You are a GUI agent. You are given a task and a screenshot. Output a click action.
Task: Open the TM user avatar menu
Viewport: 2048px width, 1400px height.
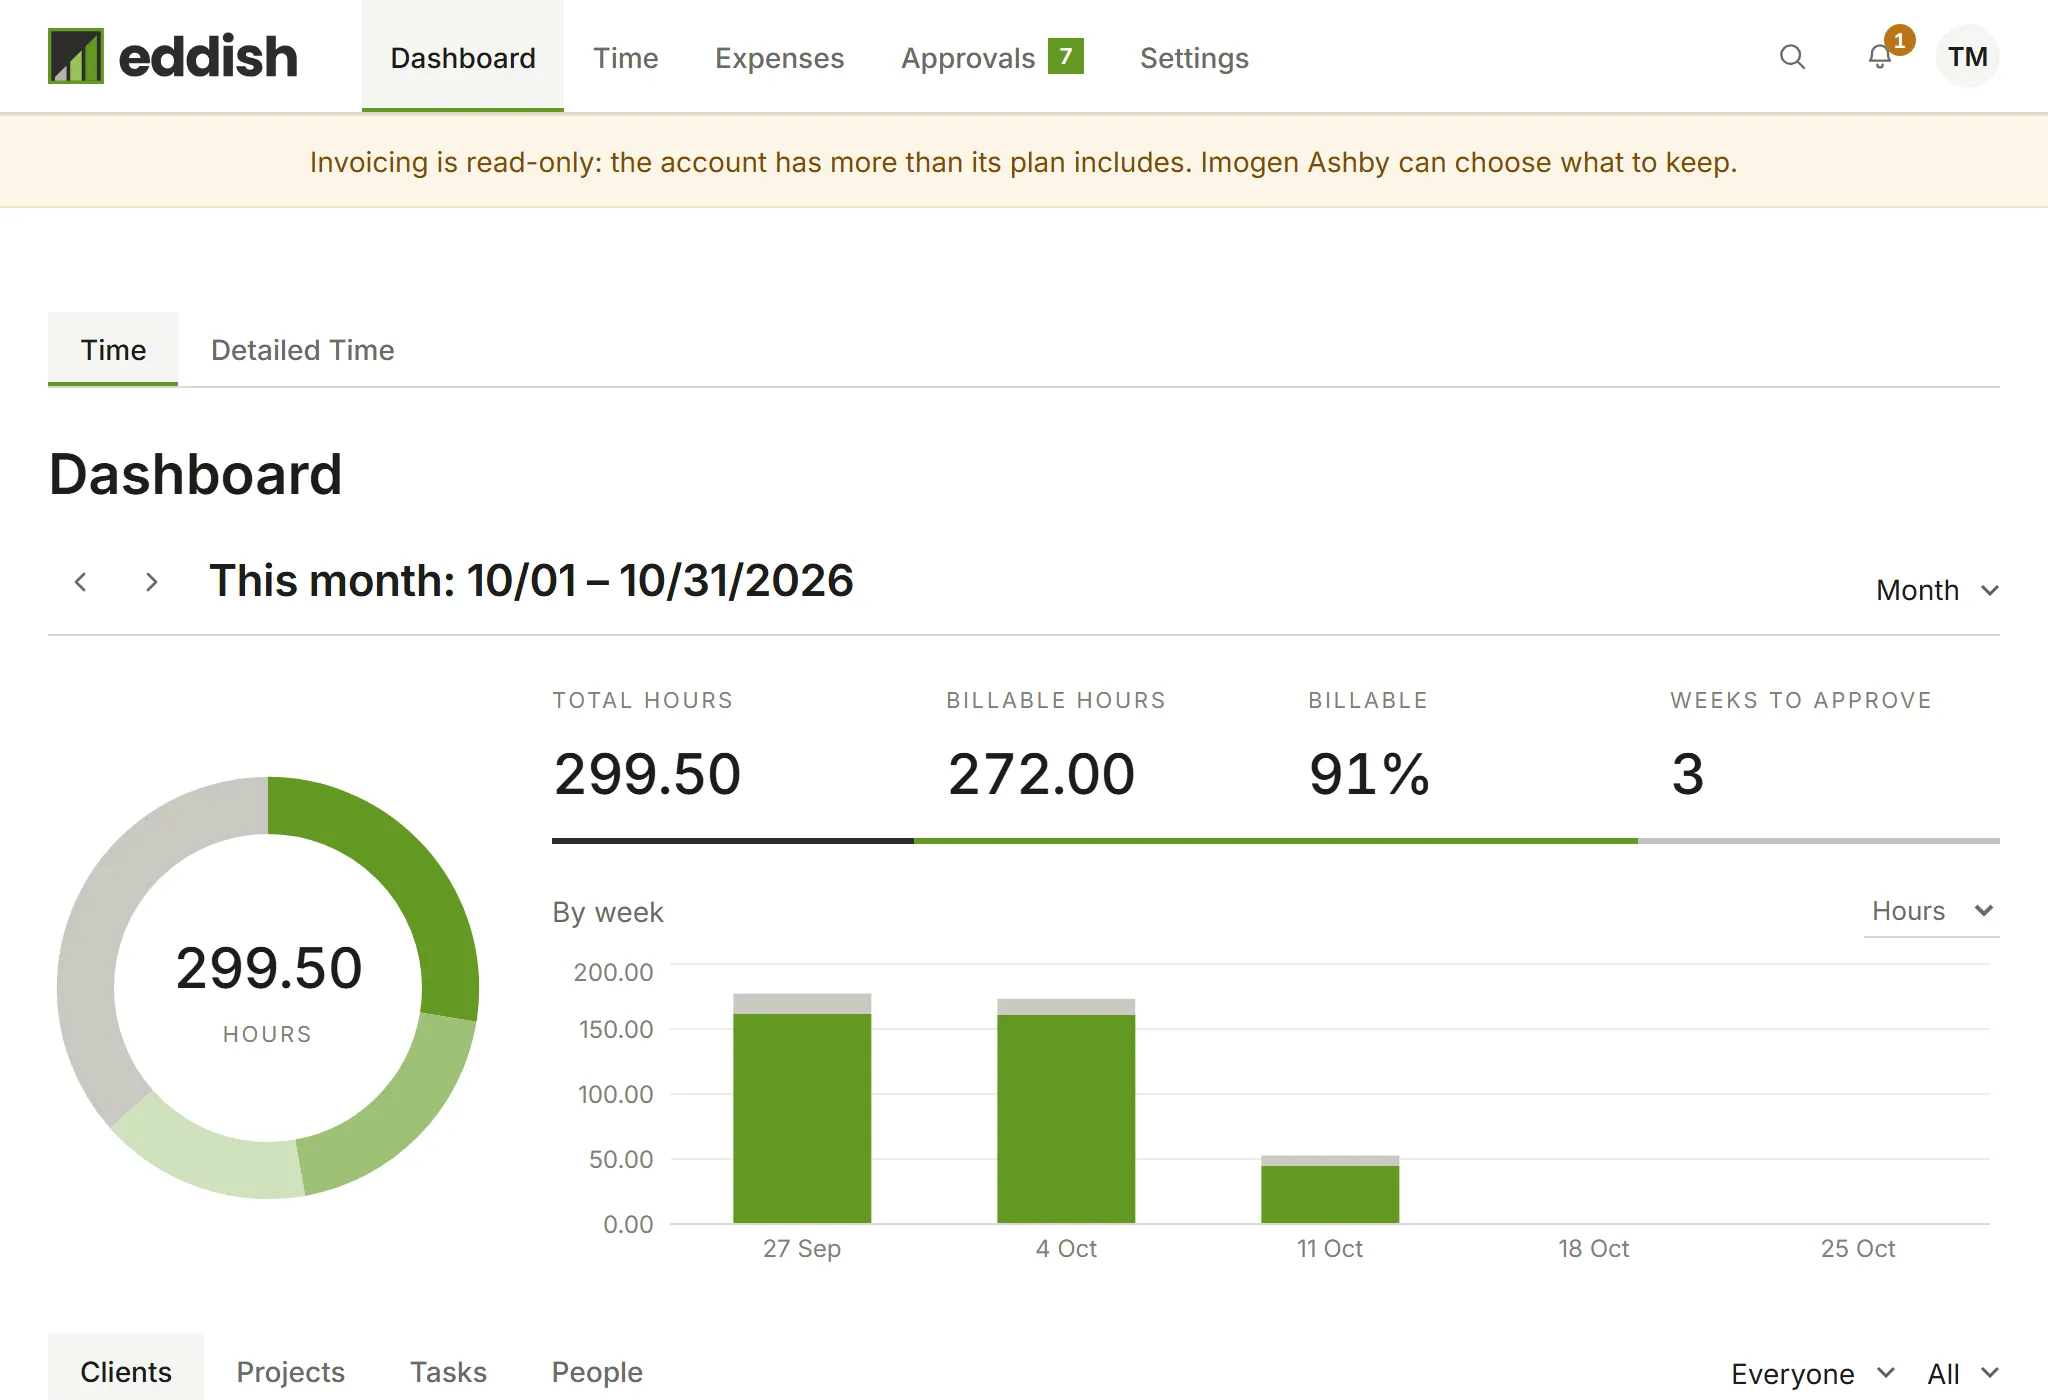pos(1967,57)
